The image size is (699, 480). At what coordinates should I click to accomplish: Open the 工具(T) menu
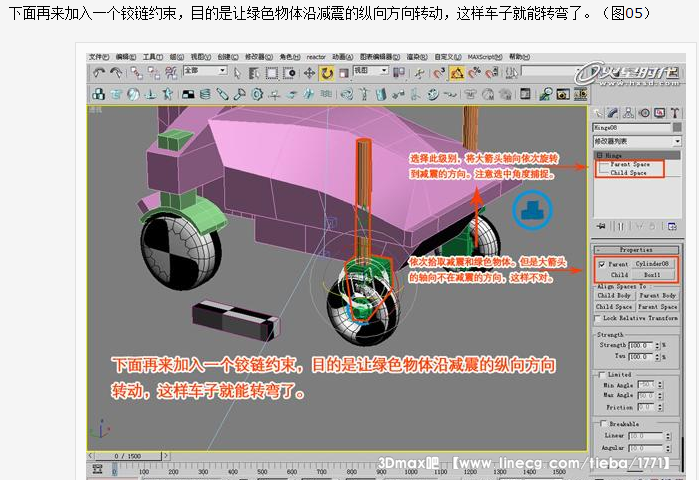pos(153,57)
